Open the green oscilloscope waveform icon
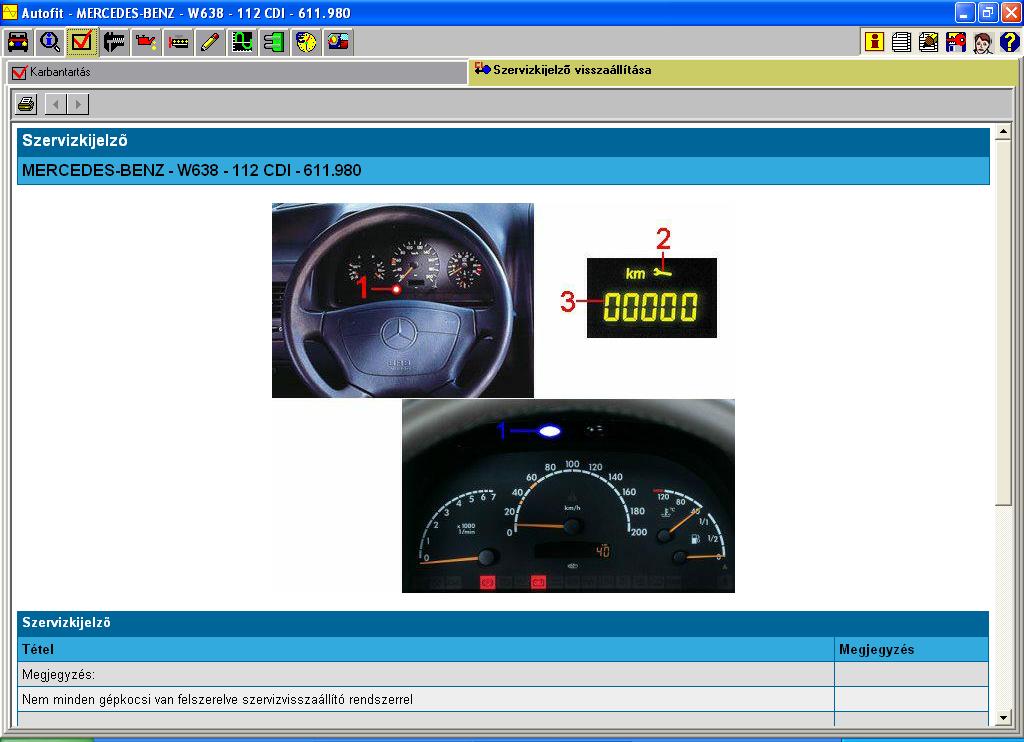 tap(242, 42)
